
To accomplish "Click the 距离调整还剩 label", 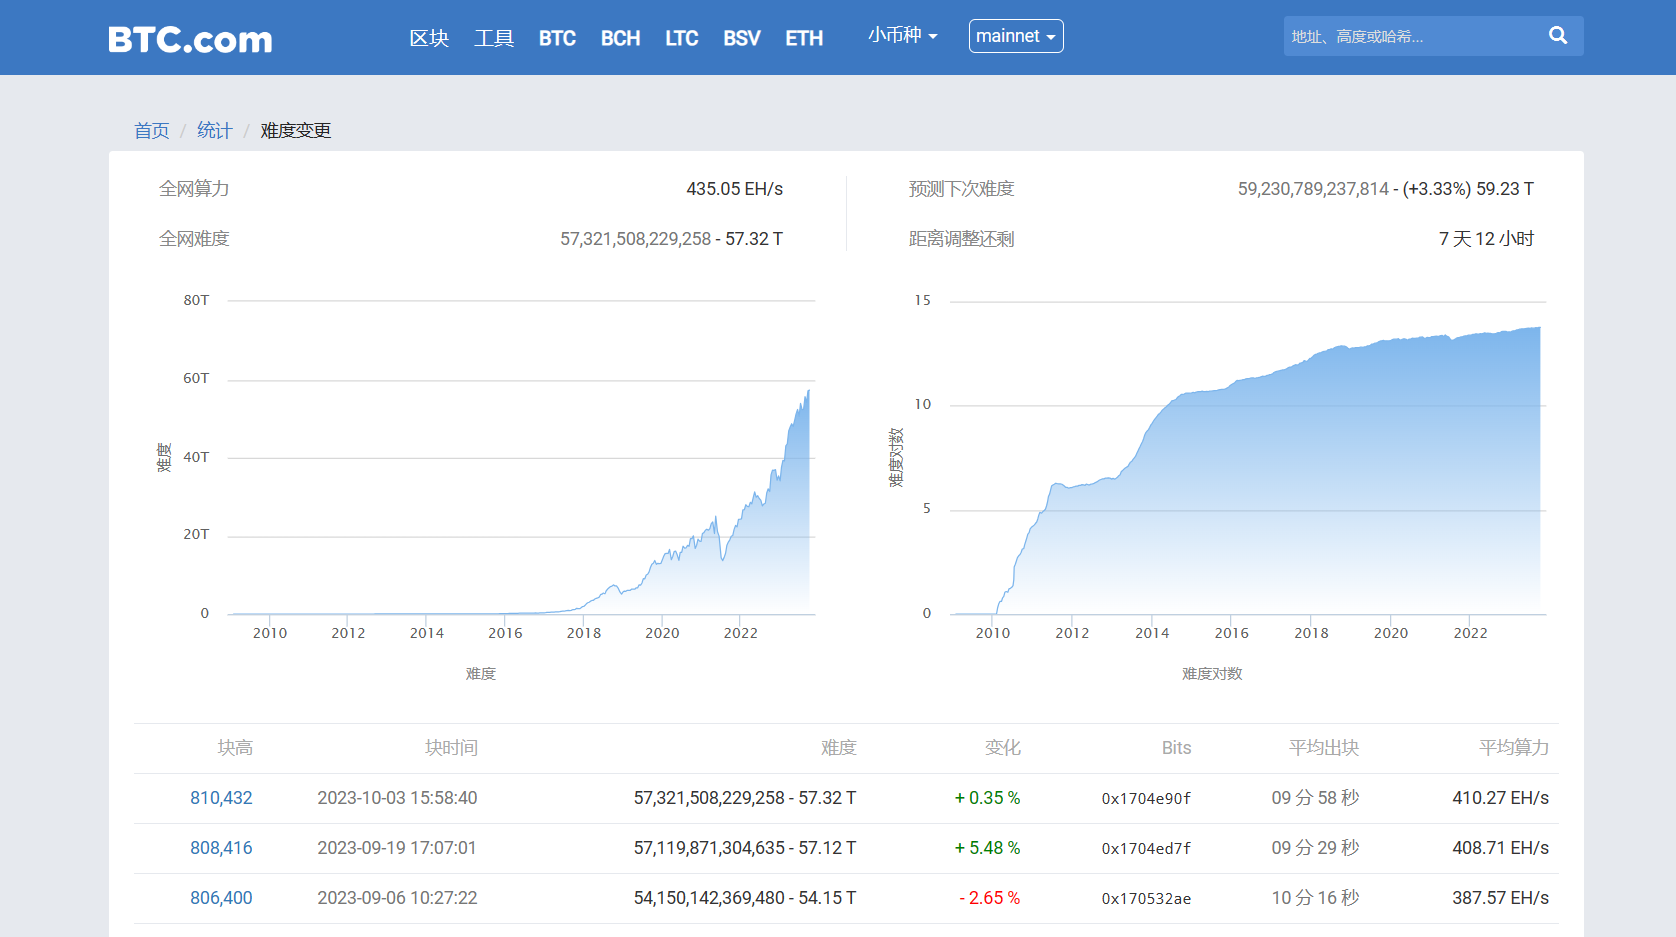I will click(961, 239).
